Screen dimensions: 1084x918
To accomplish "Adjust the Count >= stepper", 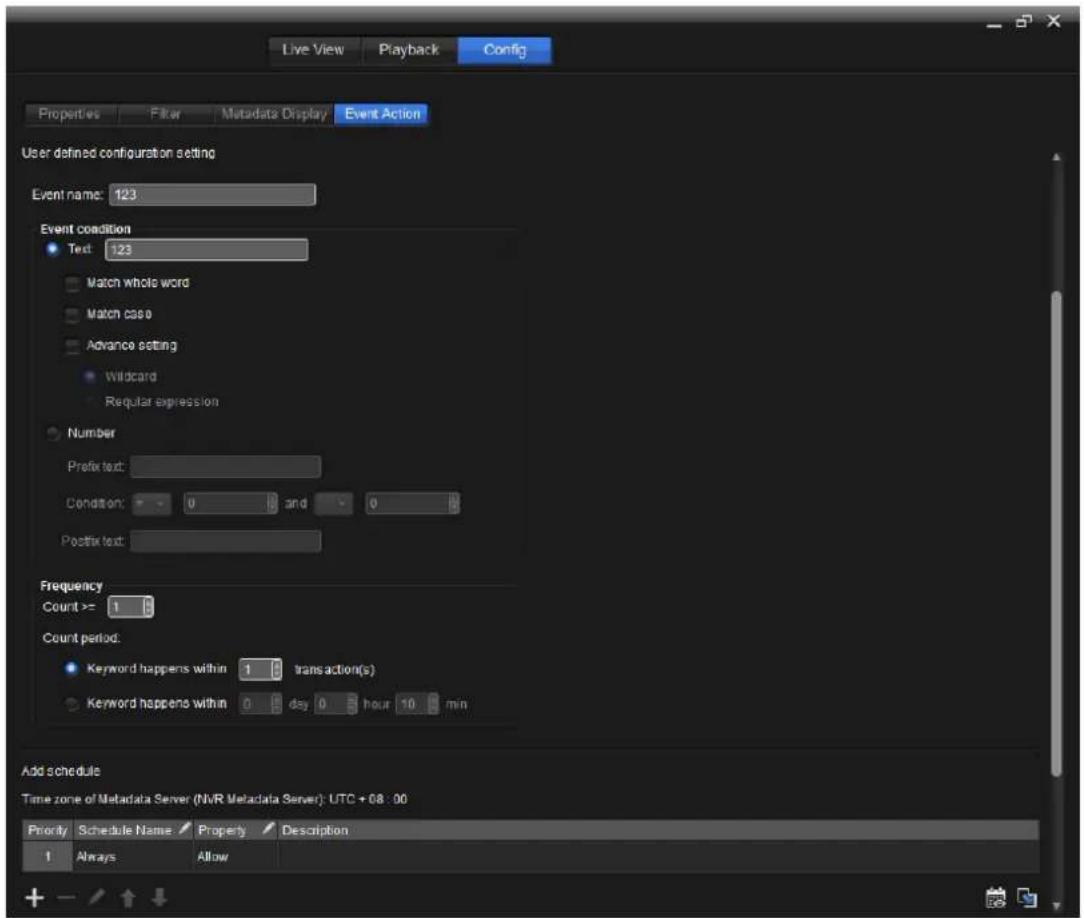I will pyautogui.click(x=148, y=607).
